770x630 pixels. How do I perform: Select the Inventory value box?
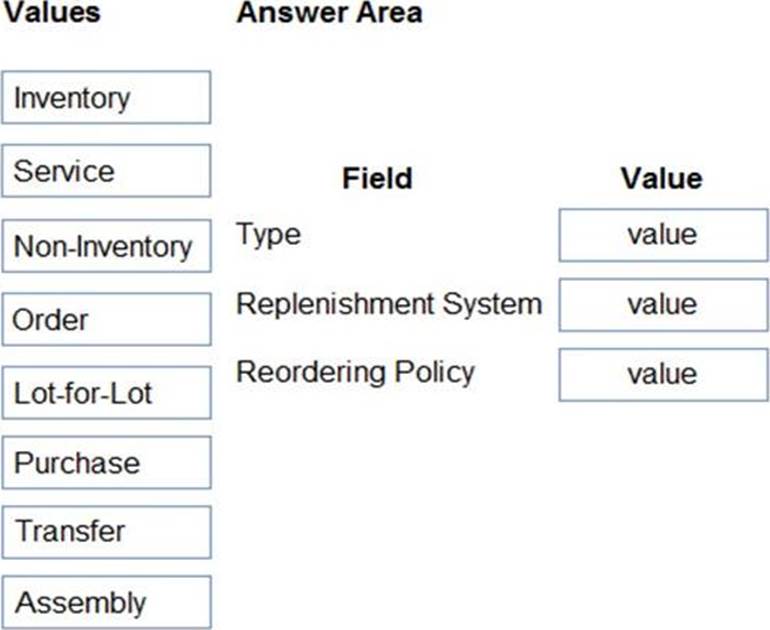coord(106,98)
